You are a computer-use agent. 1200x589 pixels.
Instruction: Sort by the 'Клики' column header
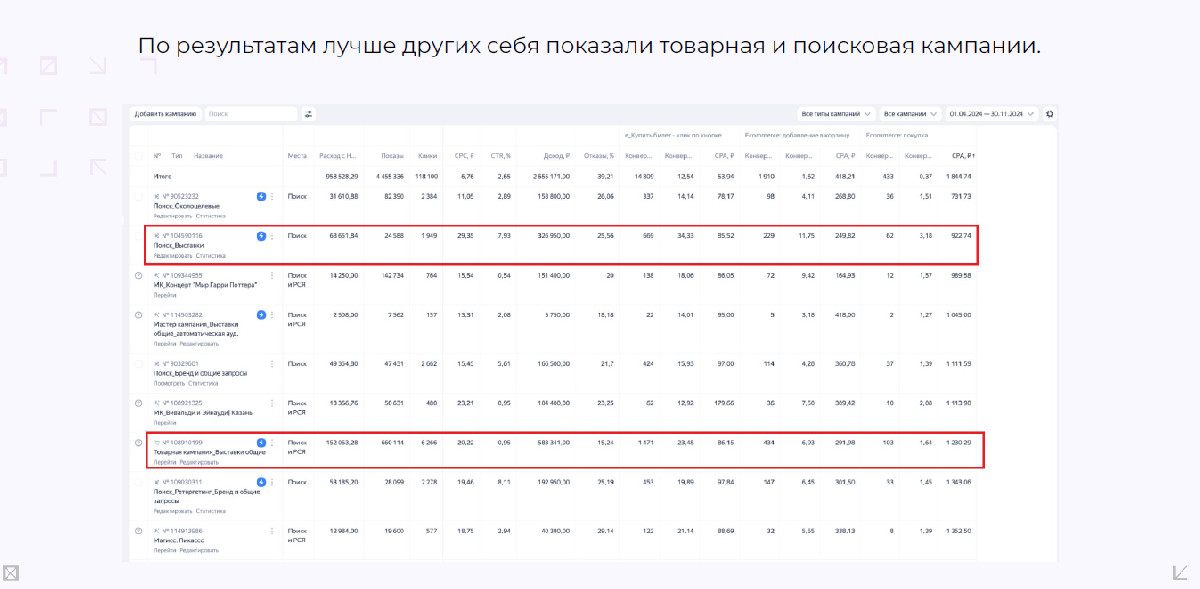coord(428,156)
